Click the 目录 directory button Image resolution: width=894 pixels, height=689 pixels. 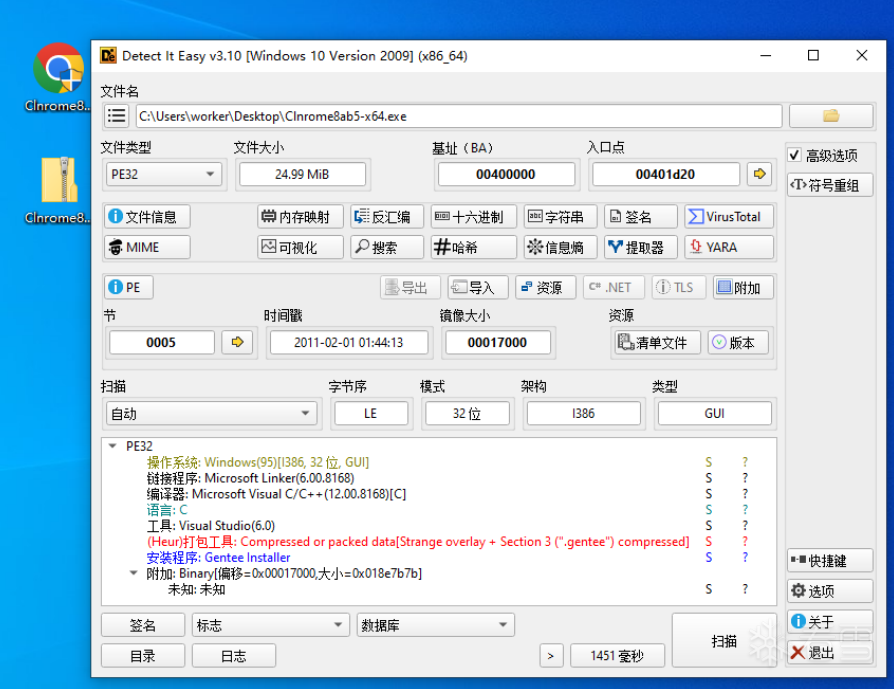[x=143, y=656]
